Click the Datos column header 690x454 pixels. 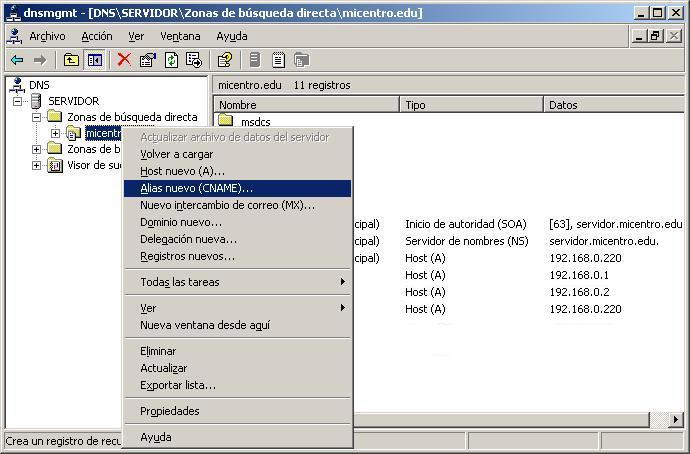click(x=612, y=105)
